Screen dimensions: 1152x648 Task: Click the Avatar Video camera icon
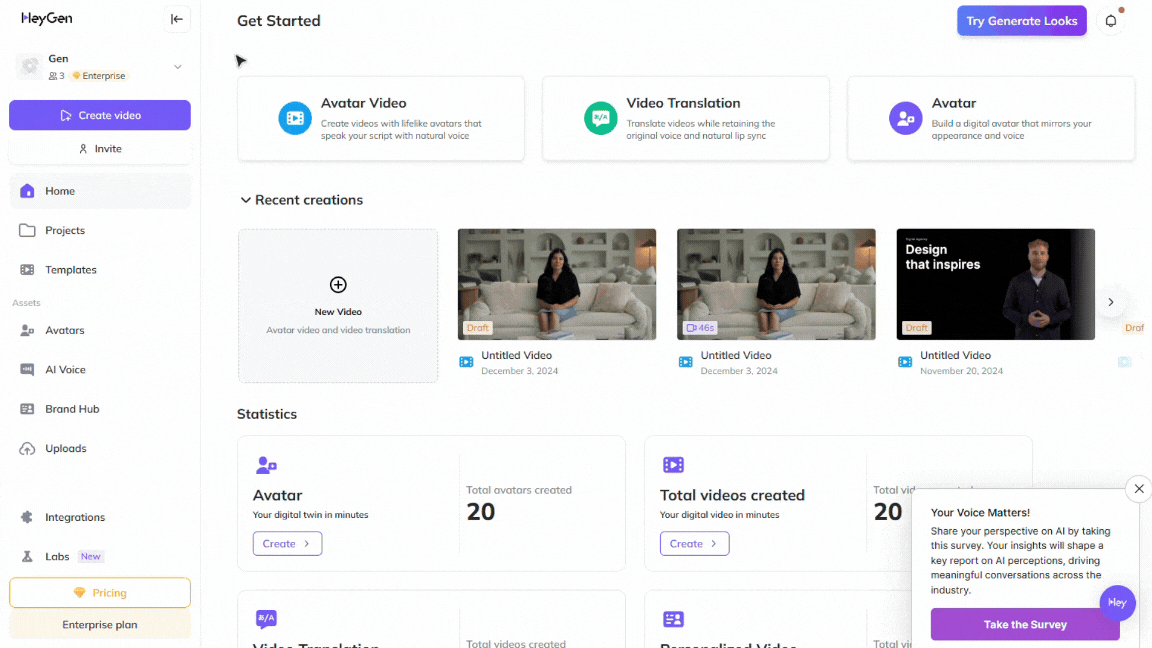tap(295, 118)
